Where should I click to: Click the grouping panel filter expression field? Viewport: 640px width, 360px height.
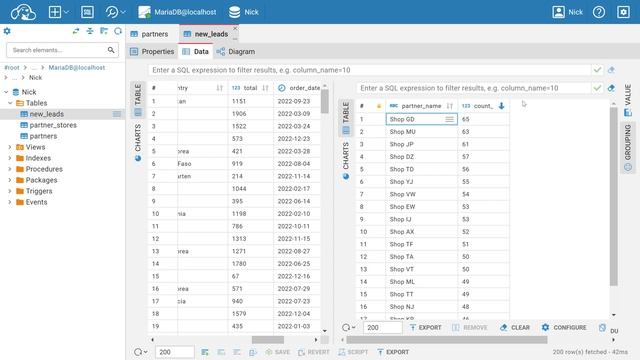[x=473, y=88]
